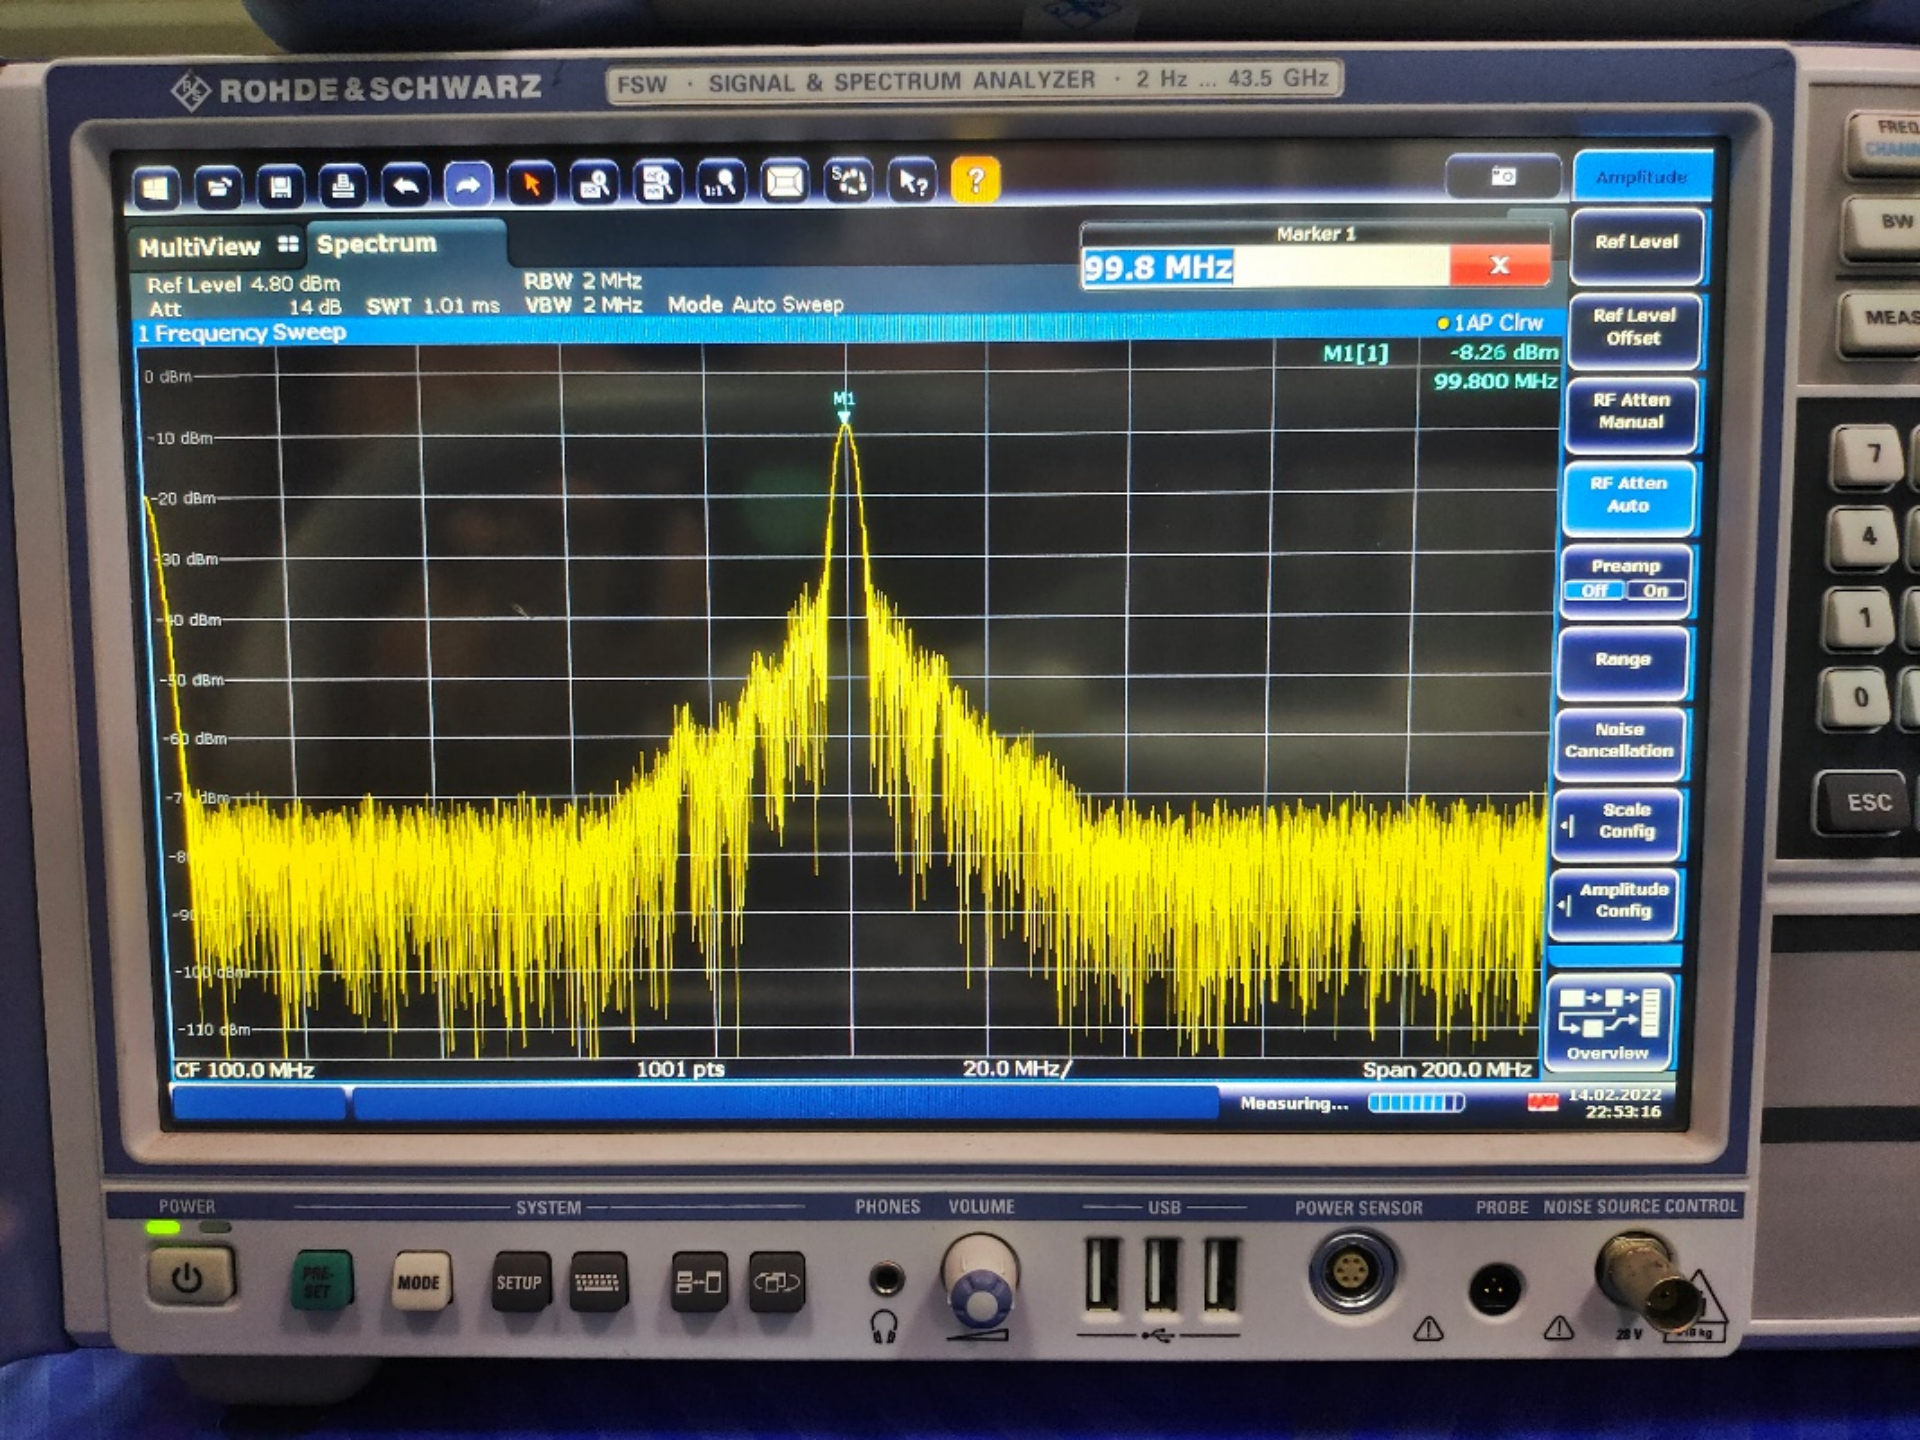Activate the multiple zoom magnifier icon
The image size is (1920, 1440).
[x=658, y=183]
